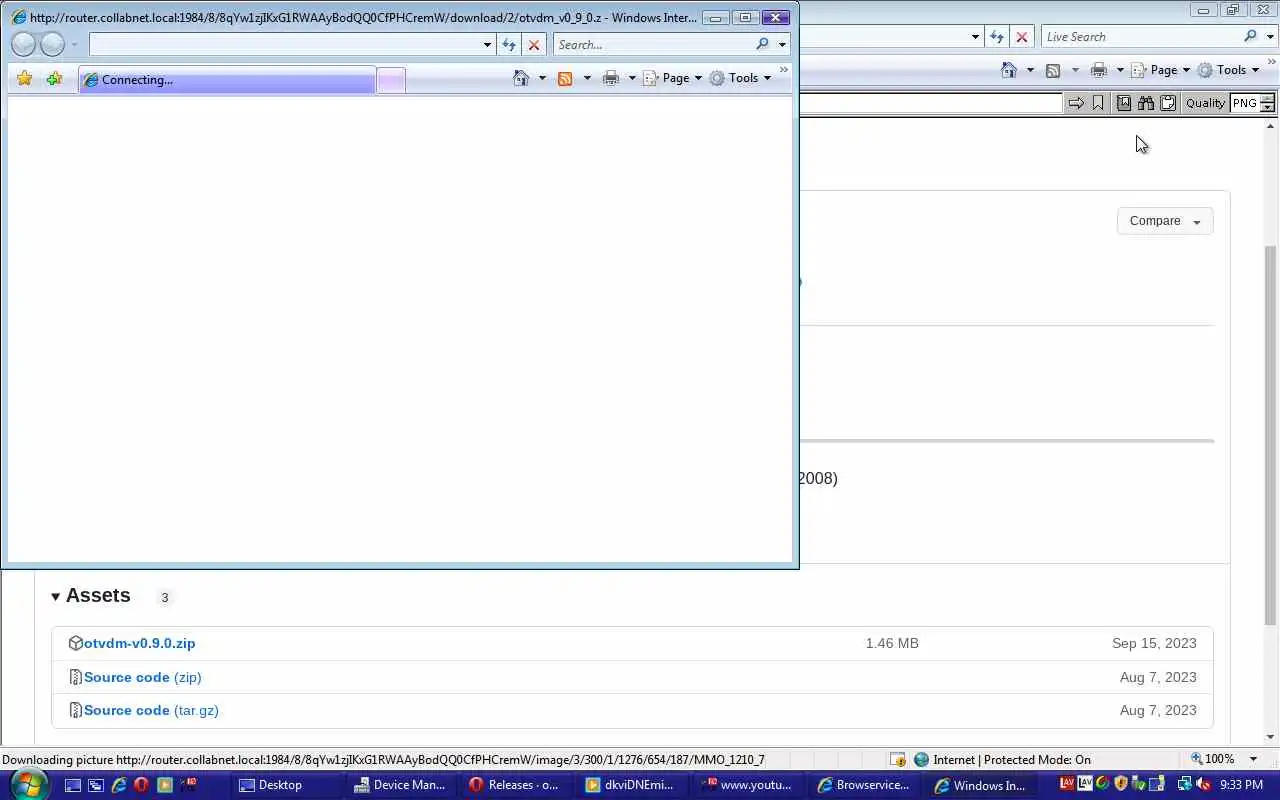Open search provider dropdown in popup window
The height and width of the screenshot is (800, 1280).
pos(782,44)
